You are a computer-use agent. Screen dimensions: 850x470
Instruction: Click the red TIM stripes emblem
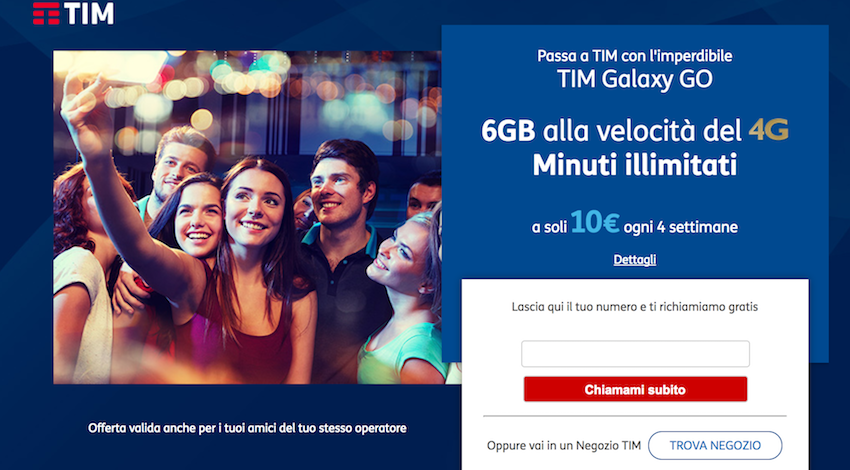[46, 14]
